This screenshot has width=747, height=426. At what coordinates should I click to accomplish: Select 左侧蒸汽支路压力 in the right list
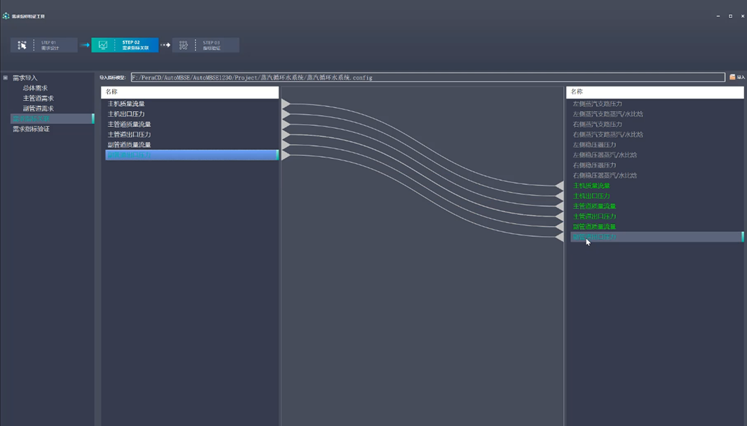tap(601, 103)
